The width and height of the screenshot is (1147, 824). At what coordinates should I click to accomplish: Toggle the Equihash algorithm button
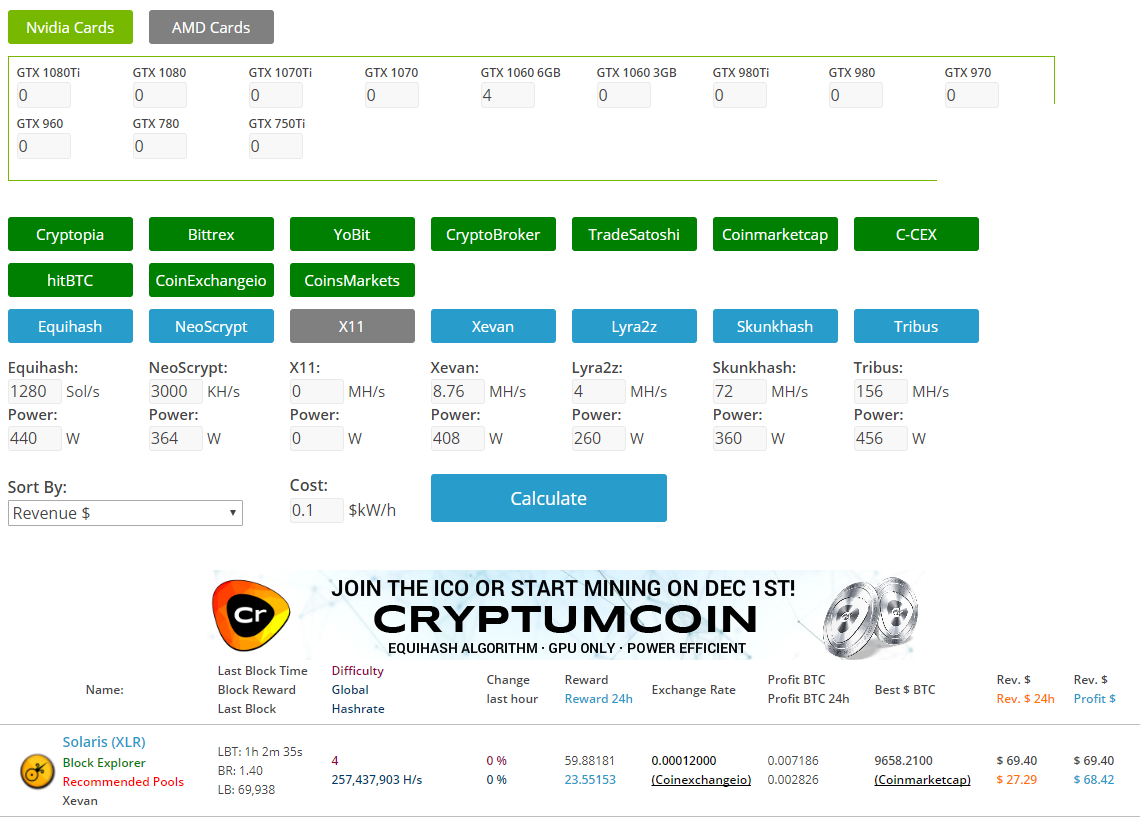(70, 326)
